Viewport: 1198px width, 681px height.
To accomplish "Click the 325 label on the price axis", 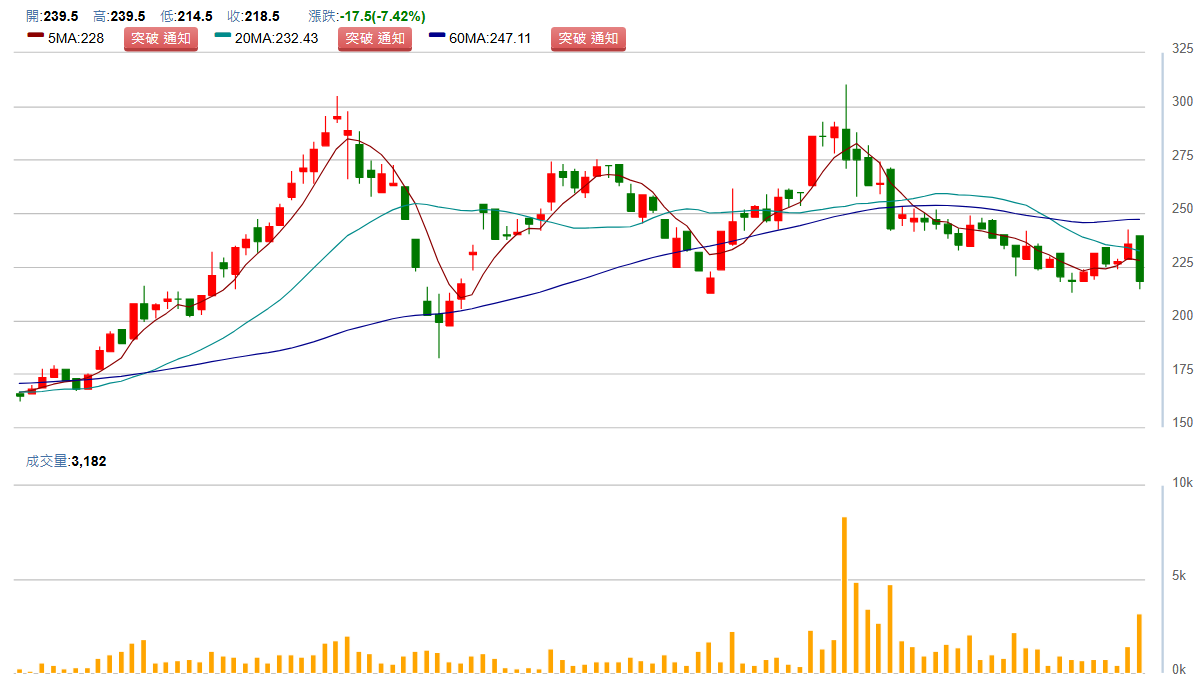I will click(1181, 48).
